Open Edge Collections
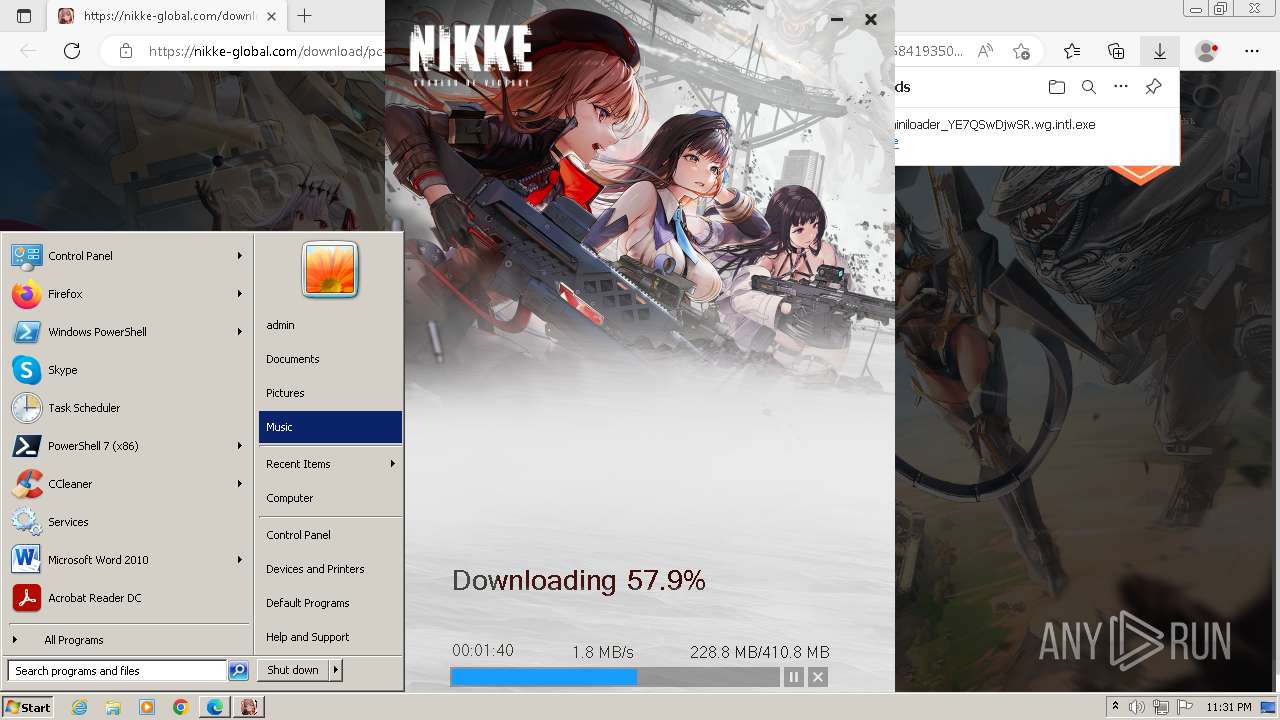The height and width of the screenshot is (720, 1280). (x=1116, y=51)
